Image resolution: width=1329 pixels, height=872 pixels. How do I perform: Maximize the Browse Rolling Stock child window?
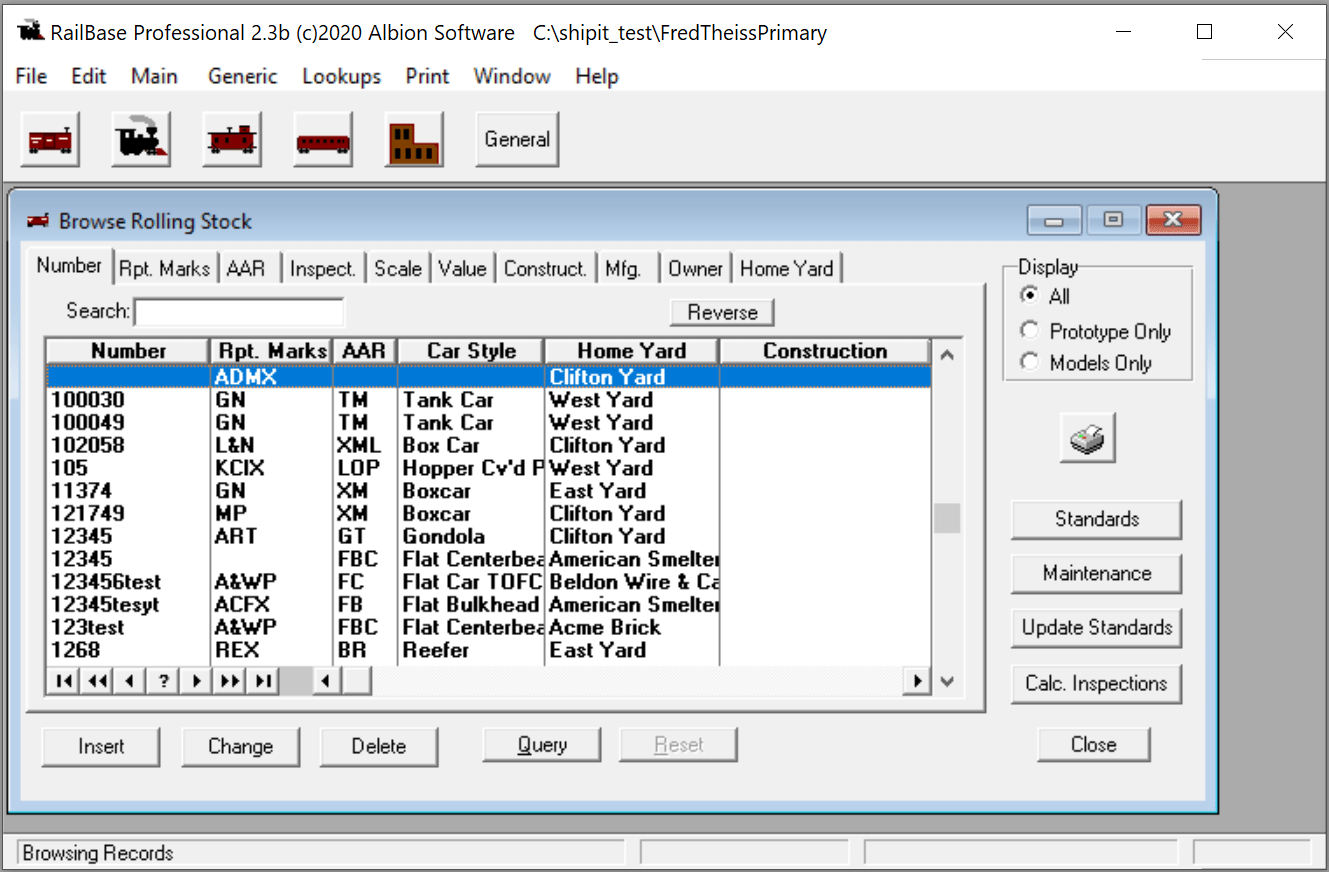click(x=1113, y=220)
